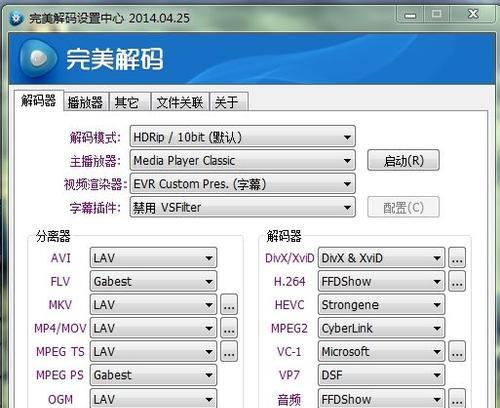
Task: Open the MPEG2 CyberLink dropdown
Action: pyautogui.click(x=381, y=328)
